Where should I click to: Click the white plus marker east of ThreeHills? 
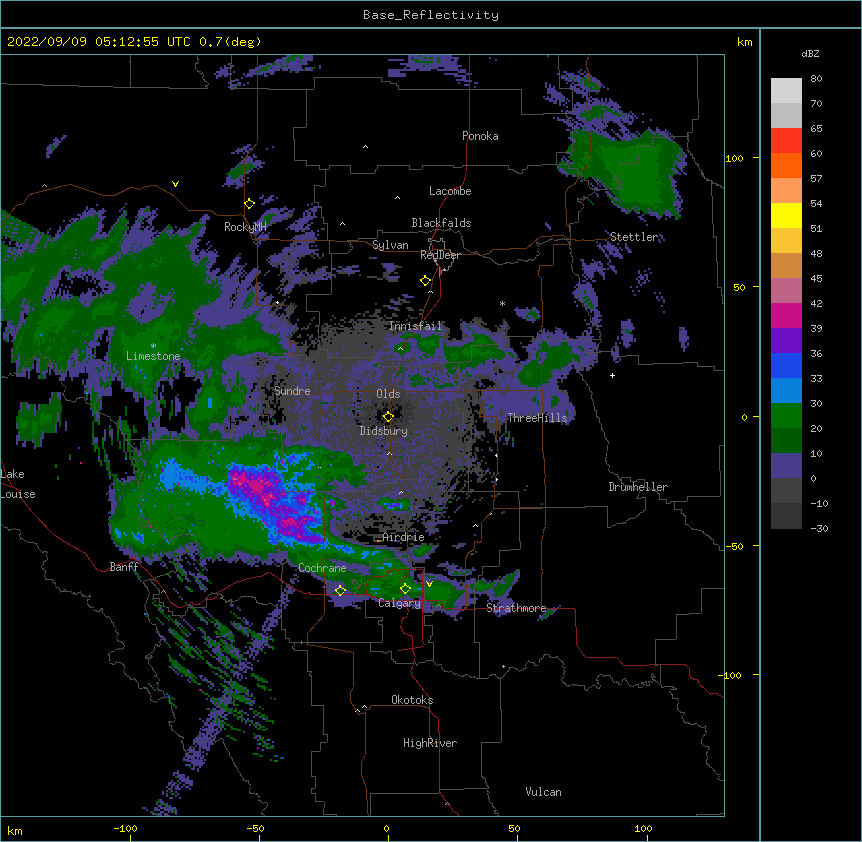click(612, 375)
